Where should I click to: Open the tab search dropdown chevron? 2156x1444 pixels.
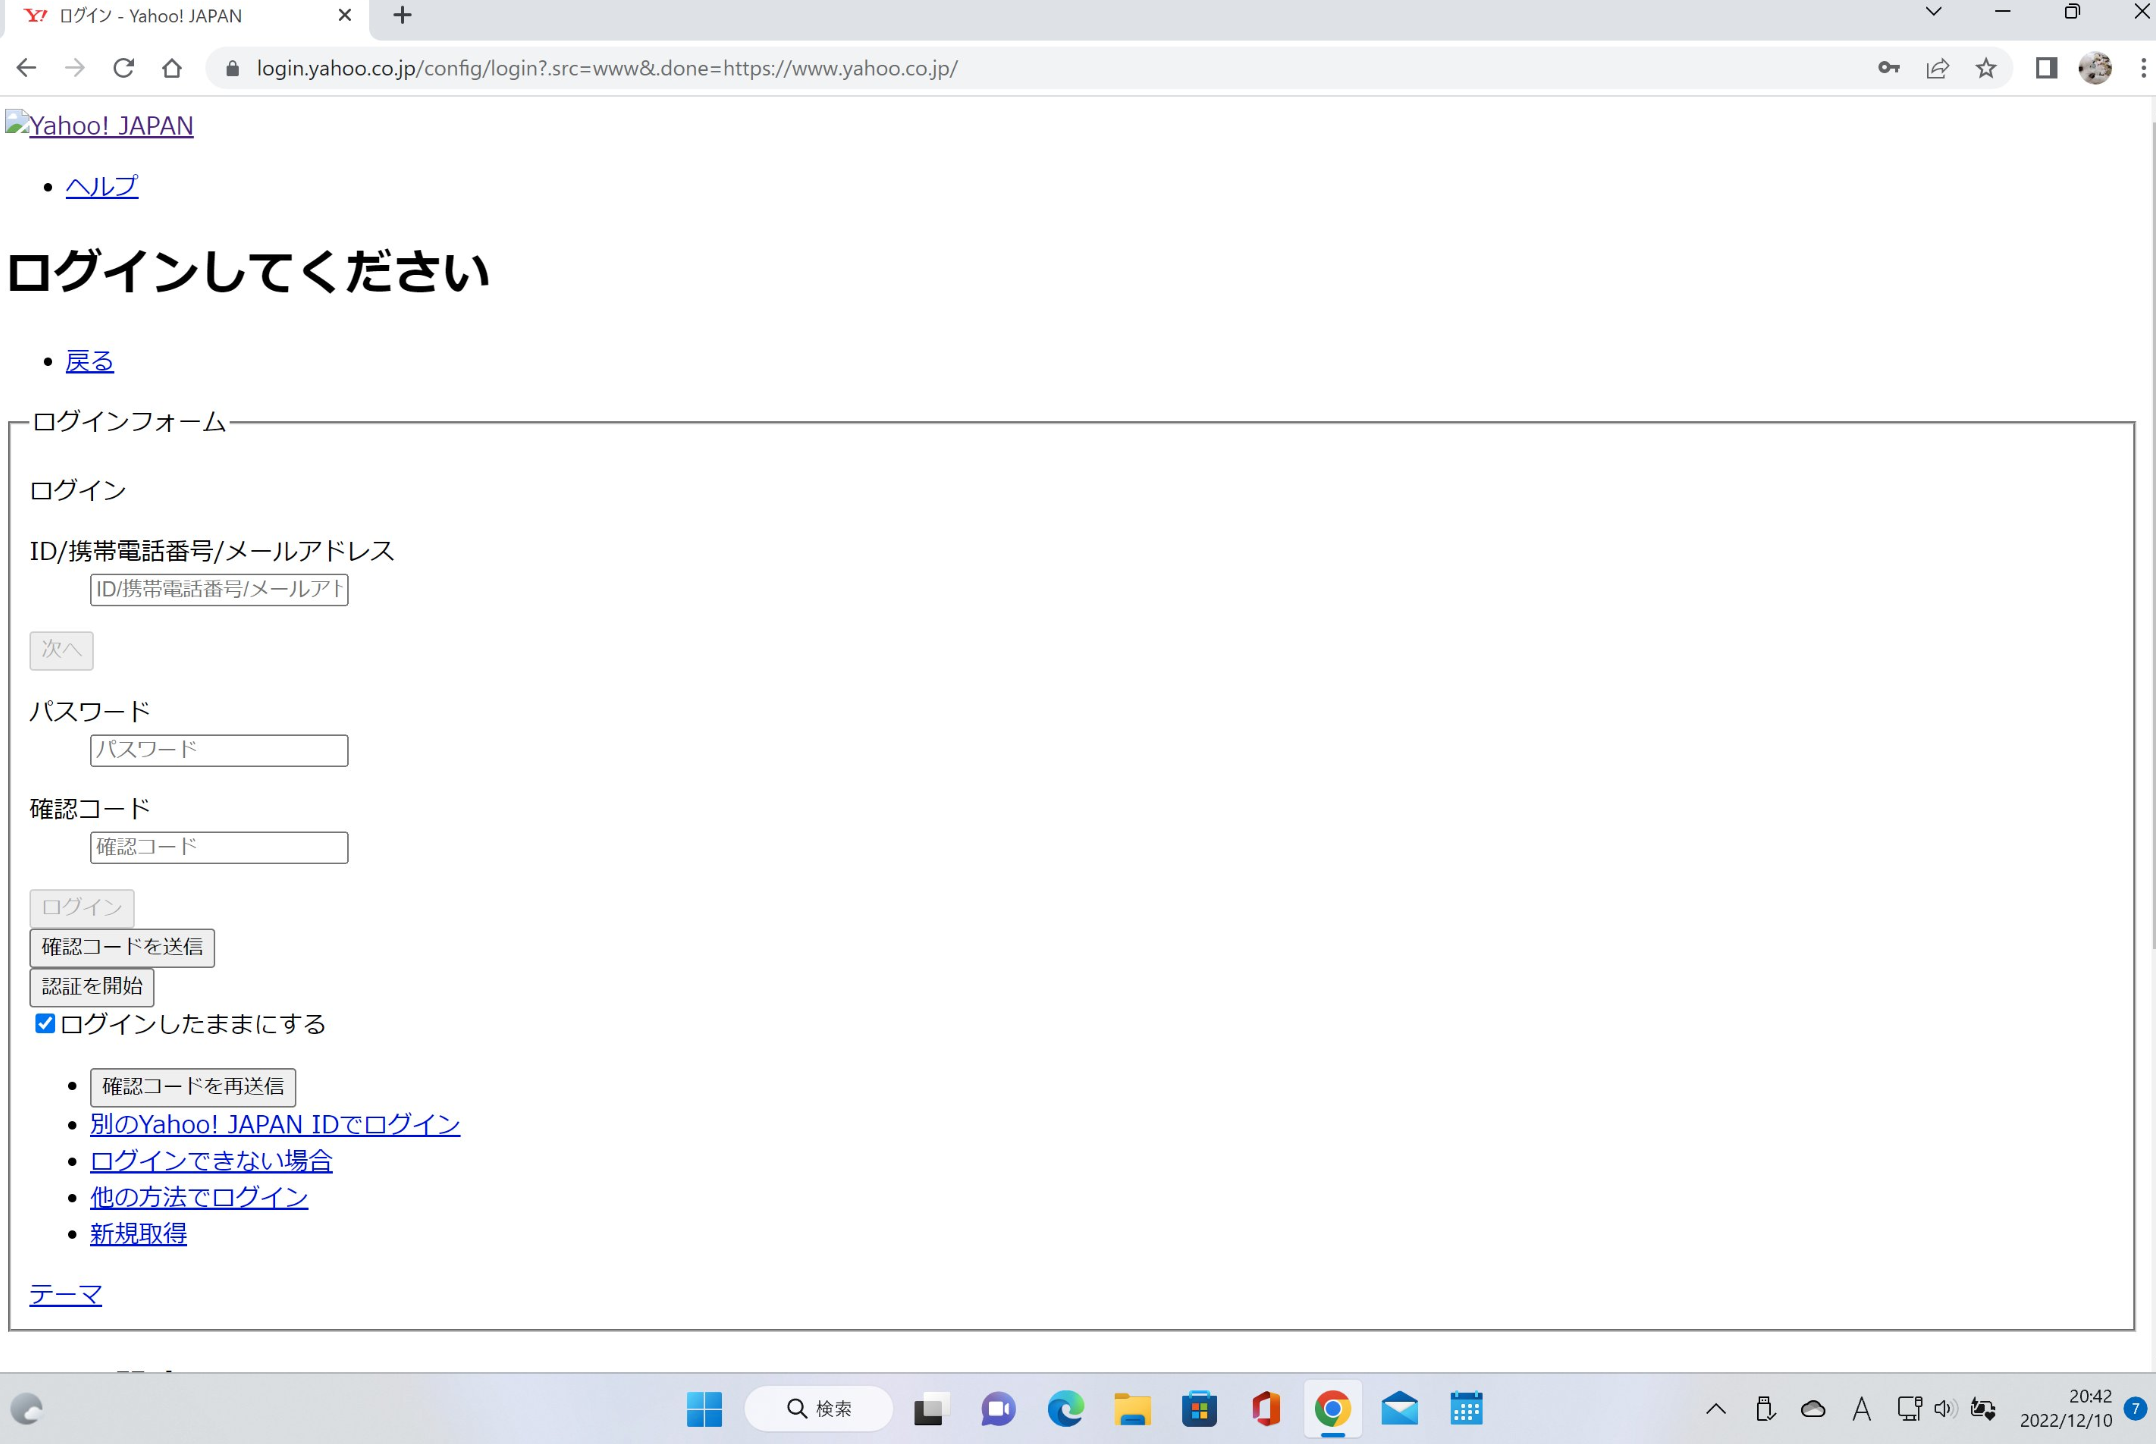tap(1933, 12)
